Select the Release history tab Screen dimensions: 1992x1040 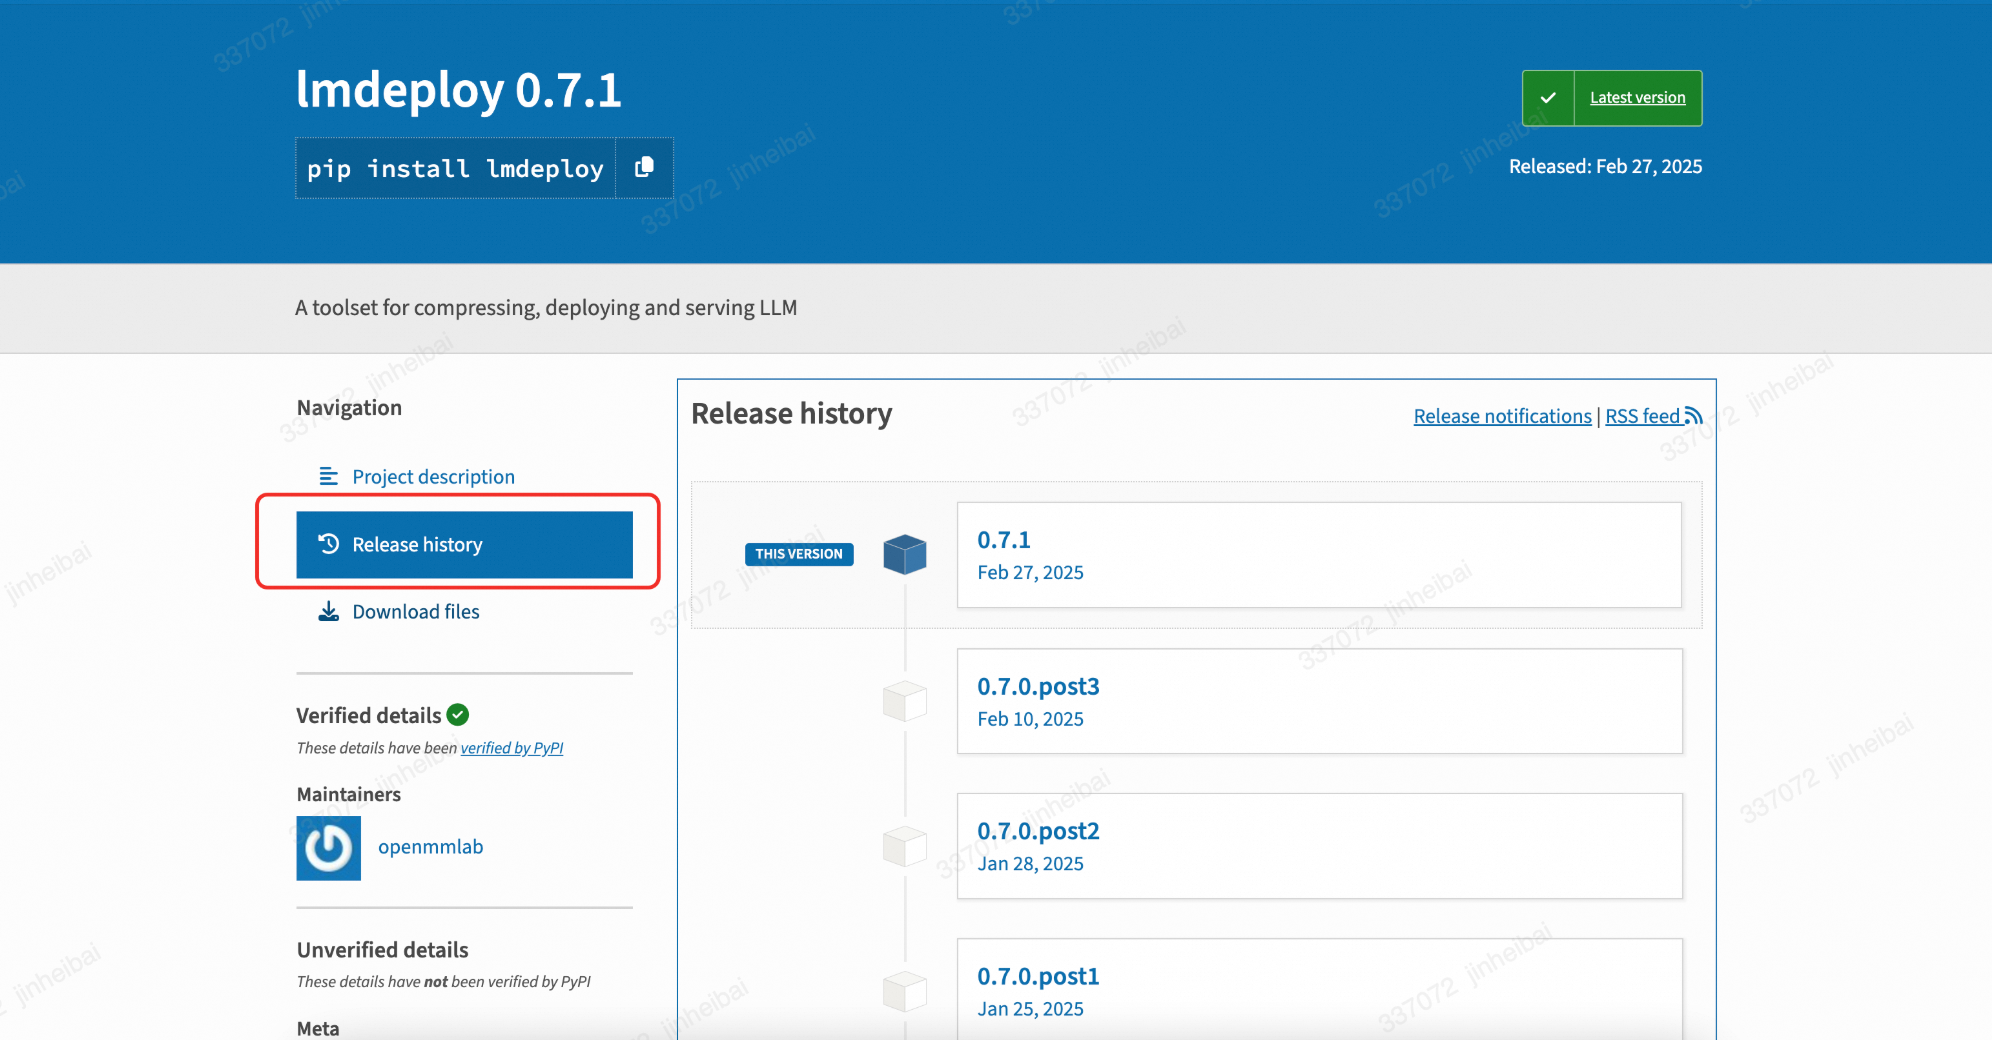coord(465,545)
